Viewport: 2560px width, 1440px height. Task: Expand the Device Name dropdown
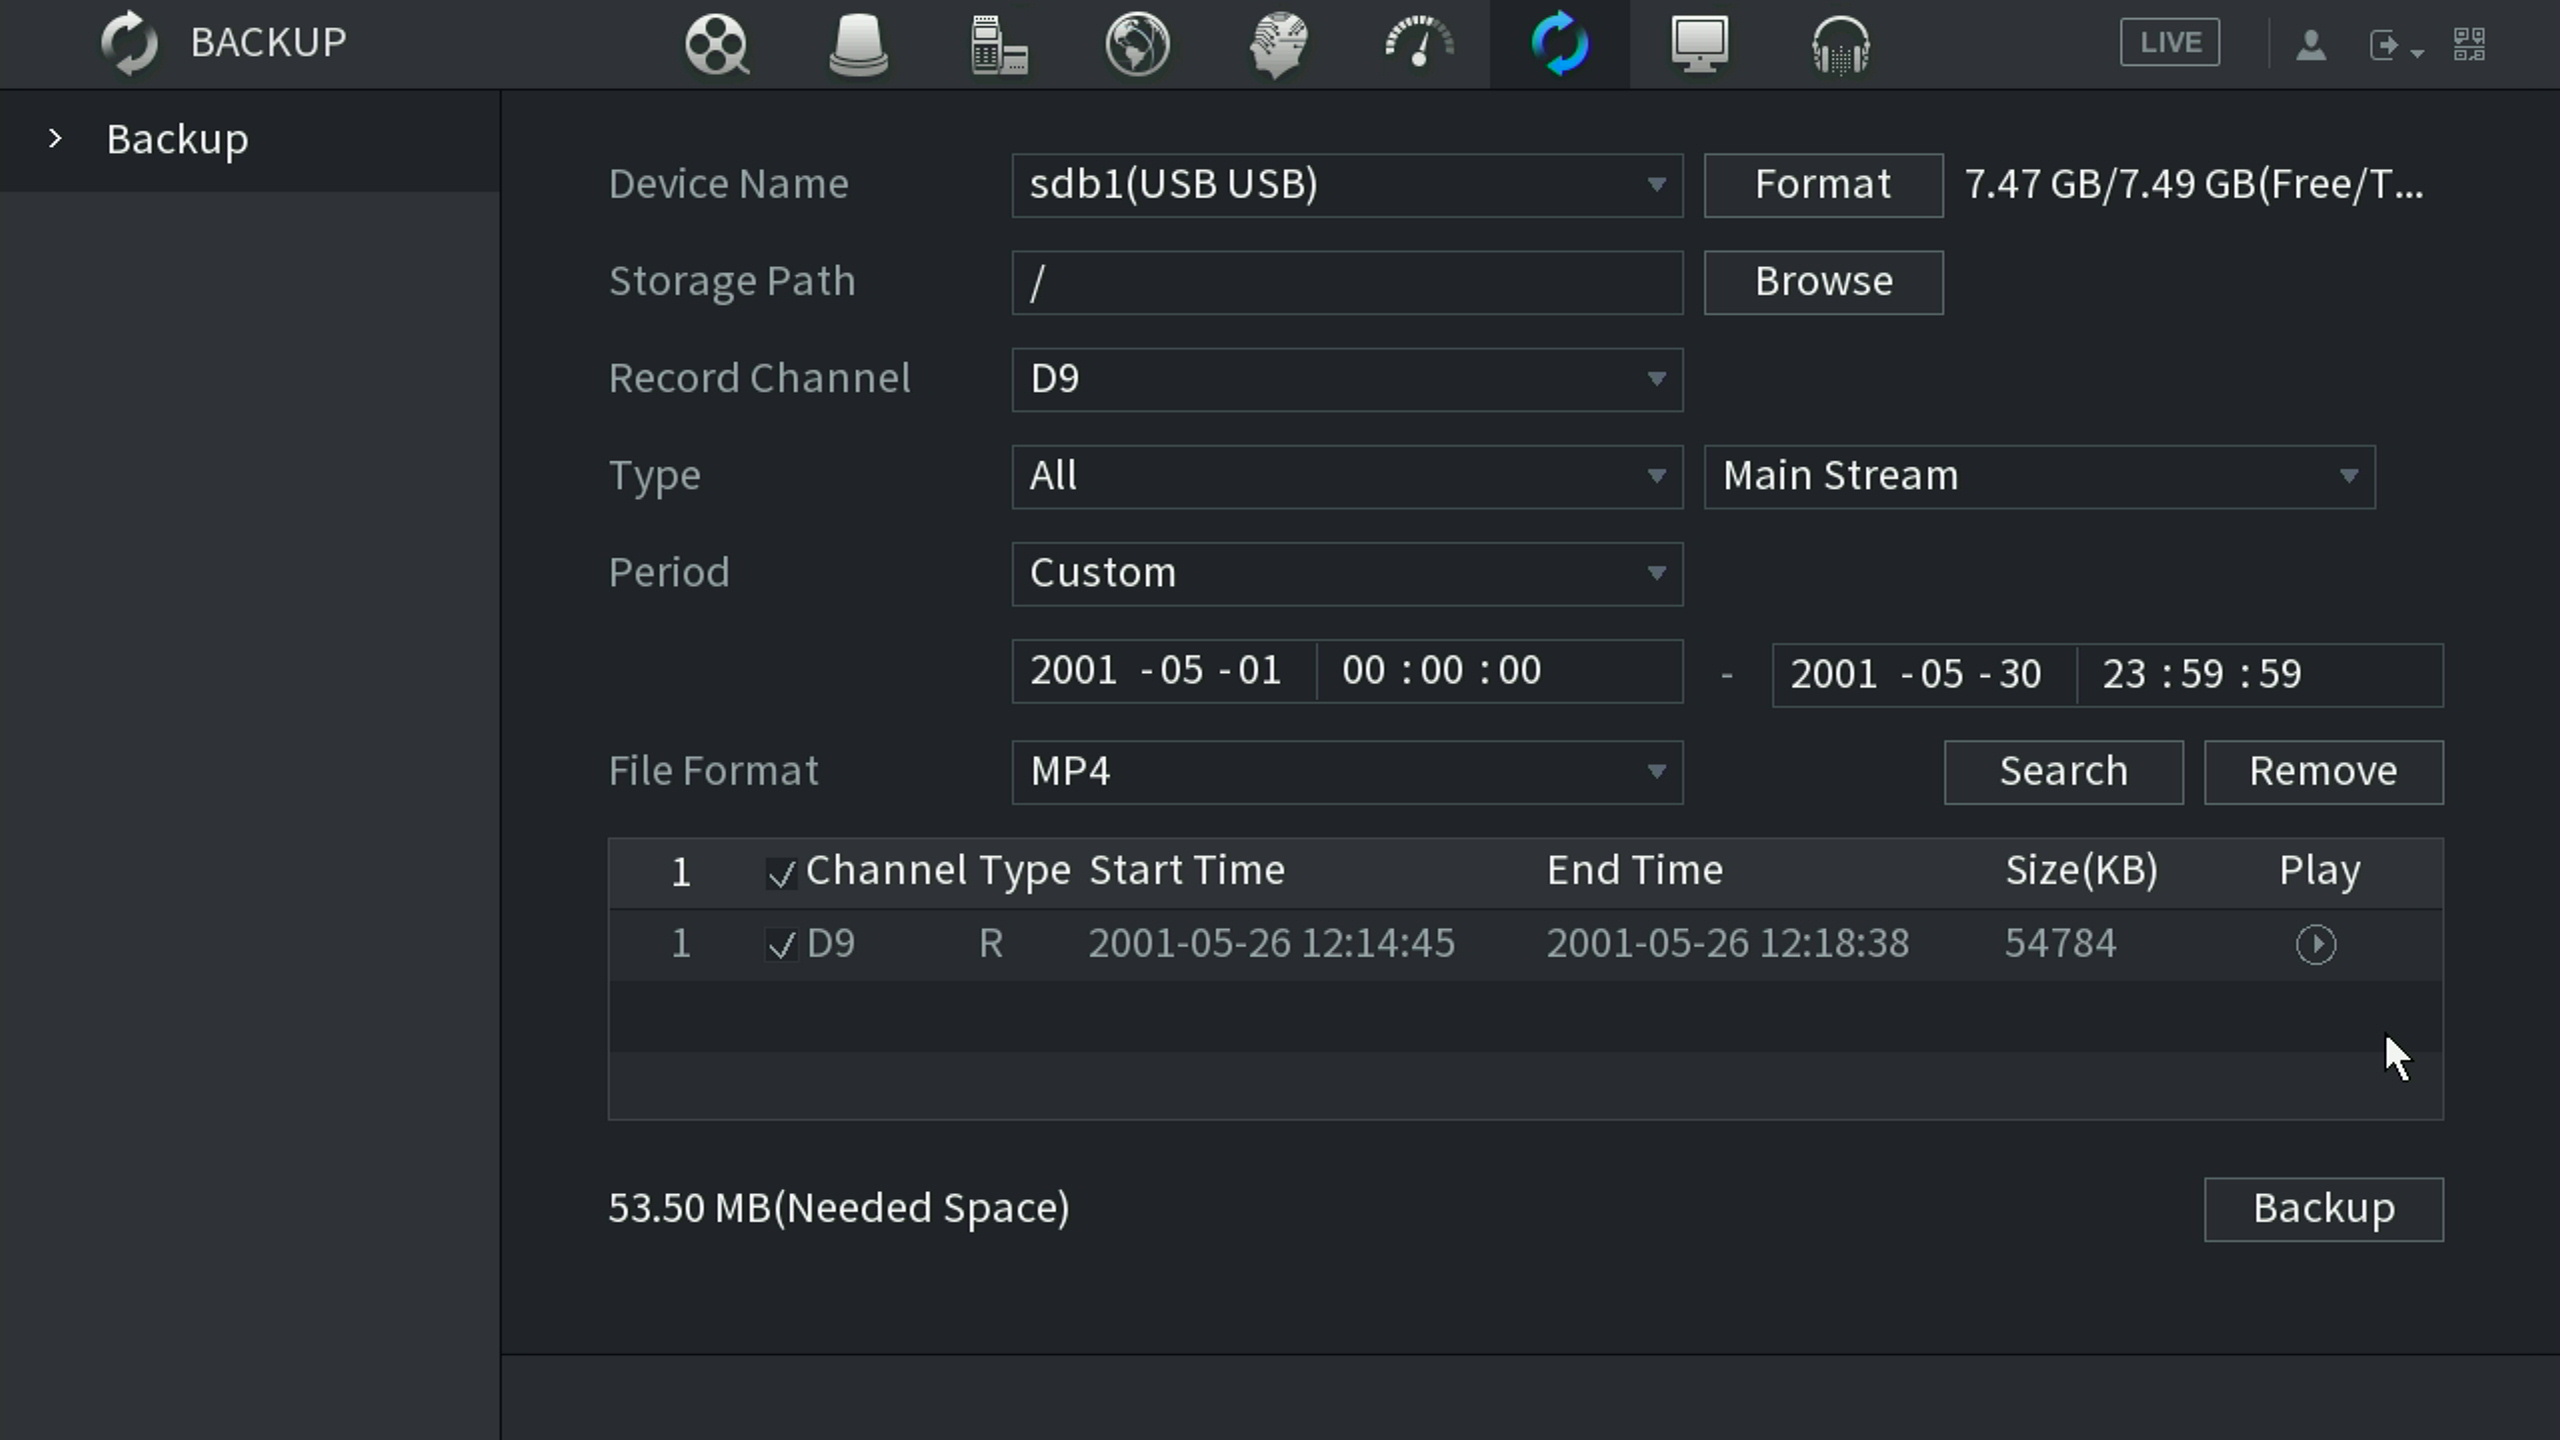tap(1346, 185)
